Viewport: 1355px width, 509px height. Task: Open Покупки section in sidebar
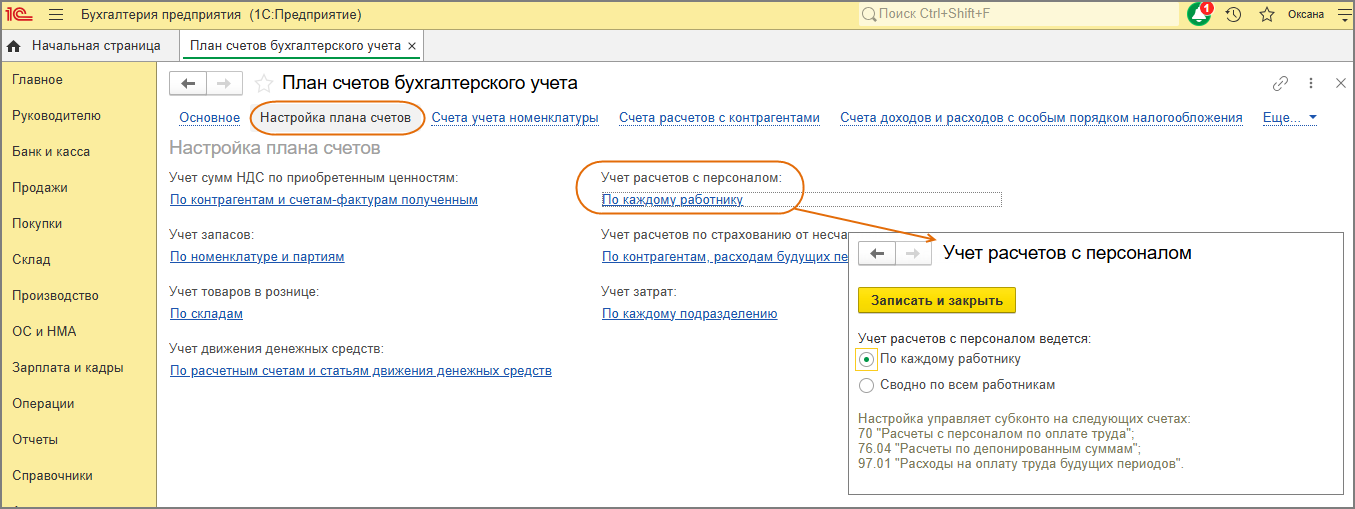37,224
